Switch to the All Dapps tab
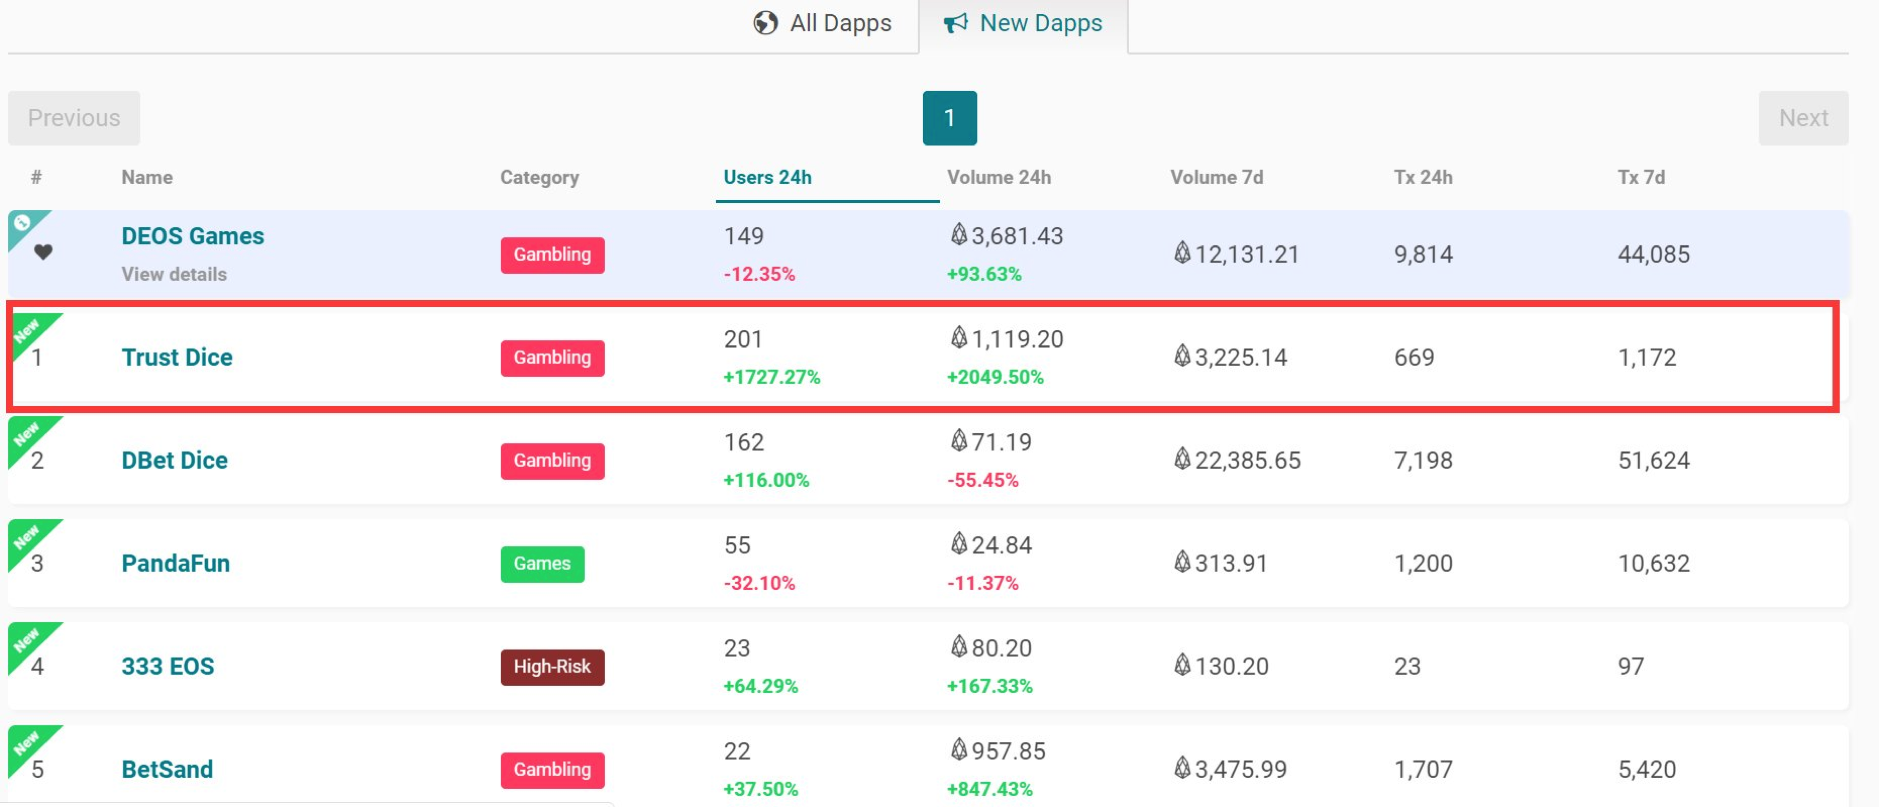 (823, 23)
